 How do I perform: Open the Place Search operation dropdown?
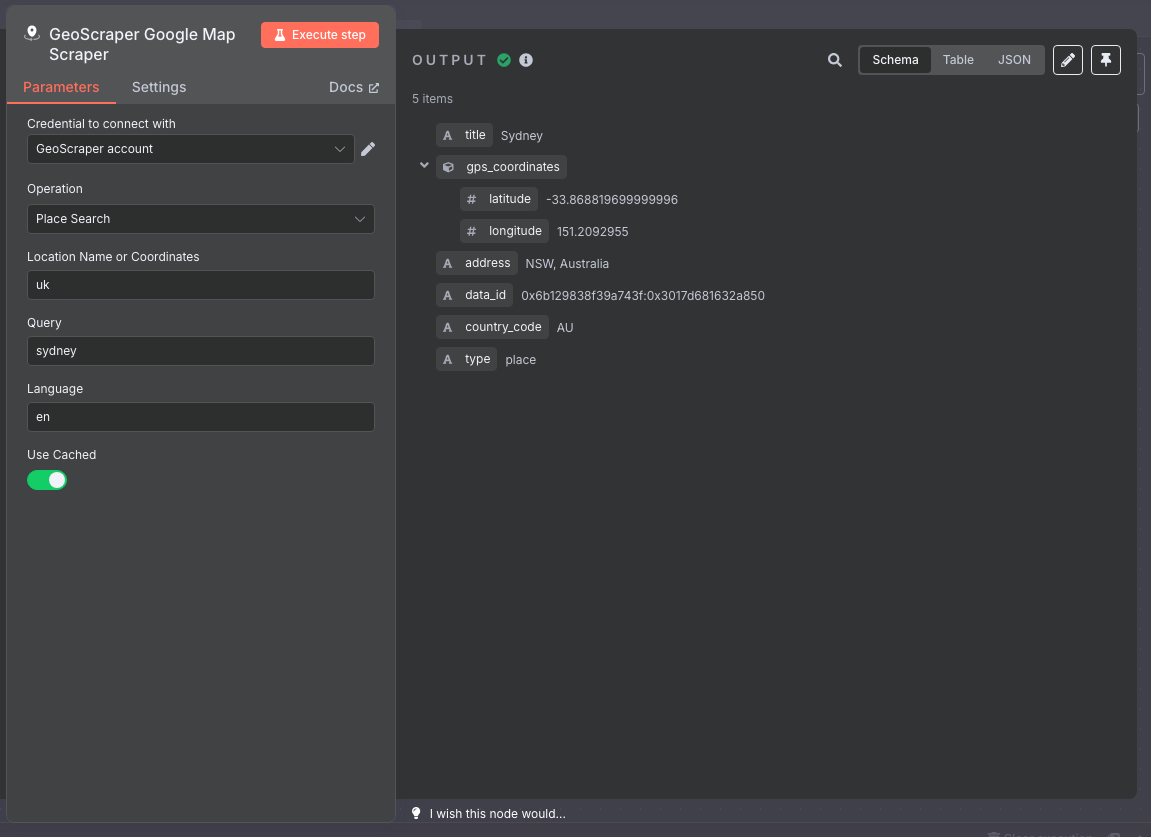tap(200, 219)
